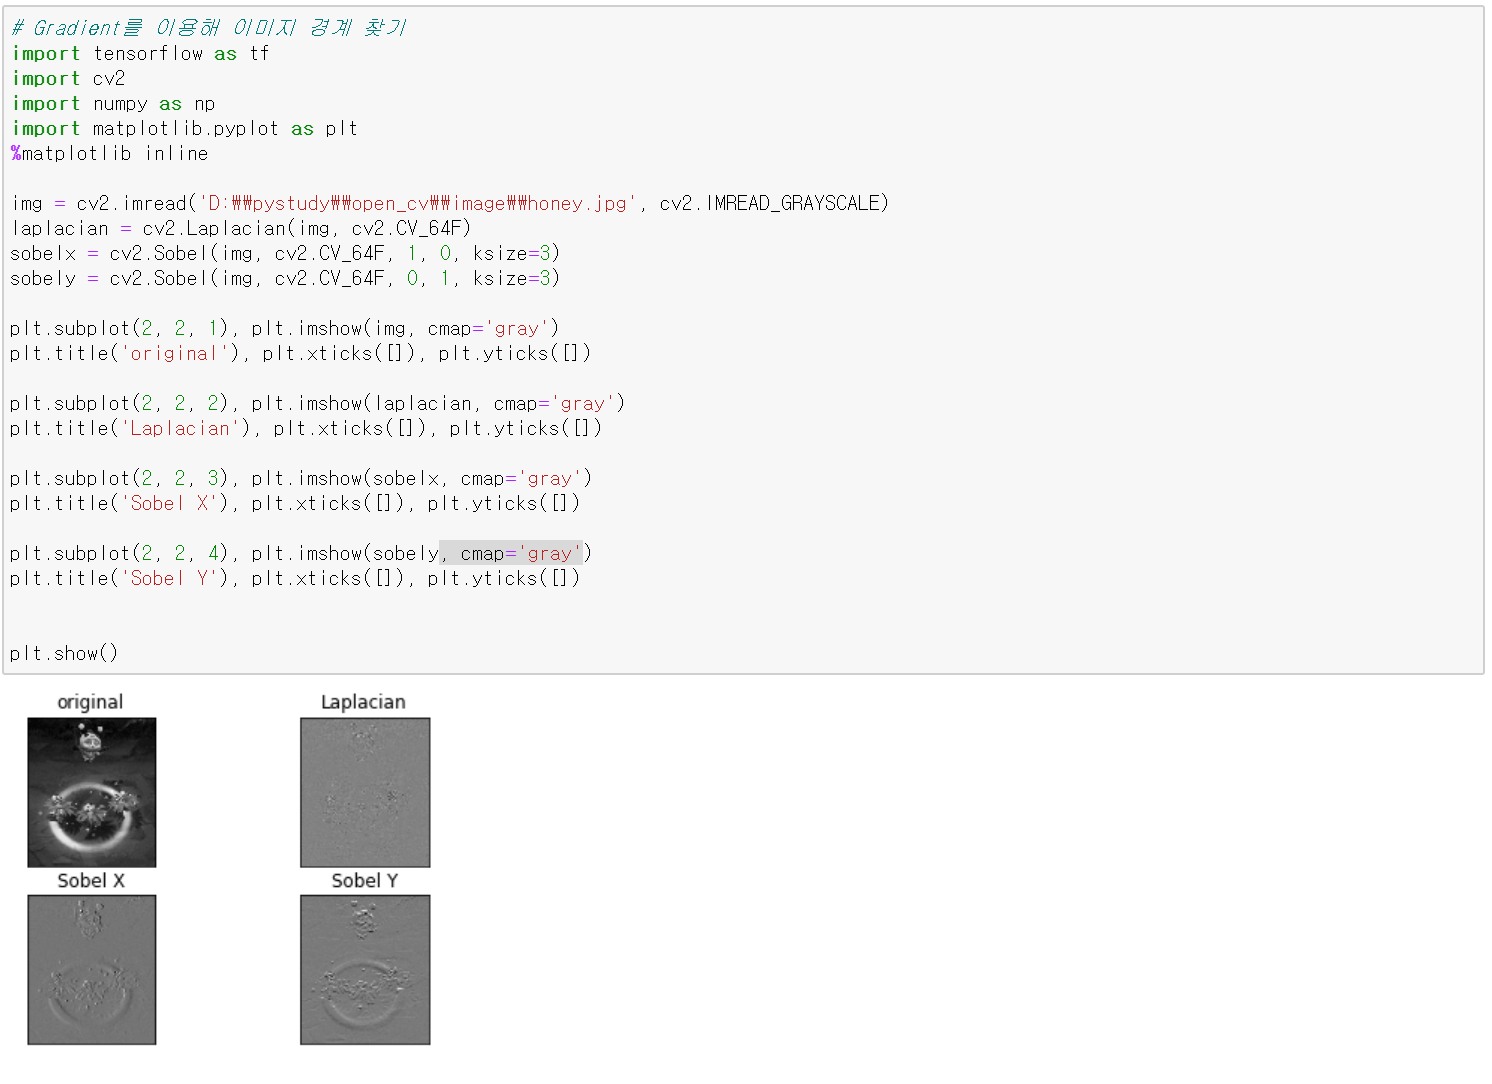
Task: Click the plt.show() line
Action: [65, 654]
